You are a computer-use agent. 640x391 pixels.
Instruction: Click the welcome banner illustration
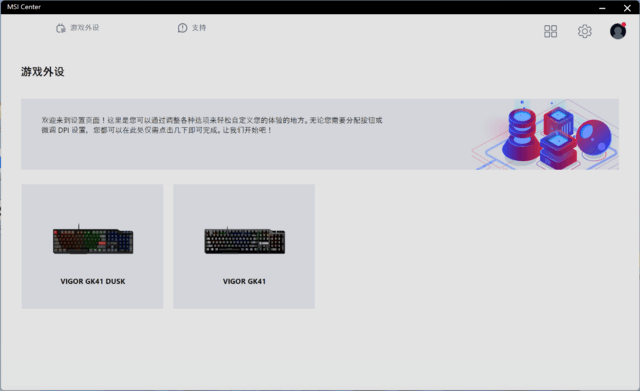[x=546, y=134]
